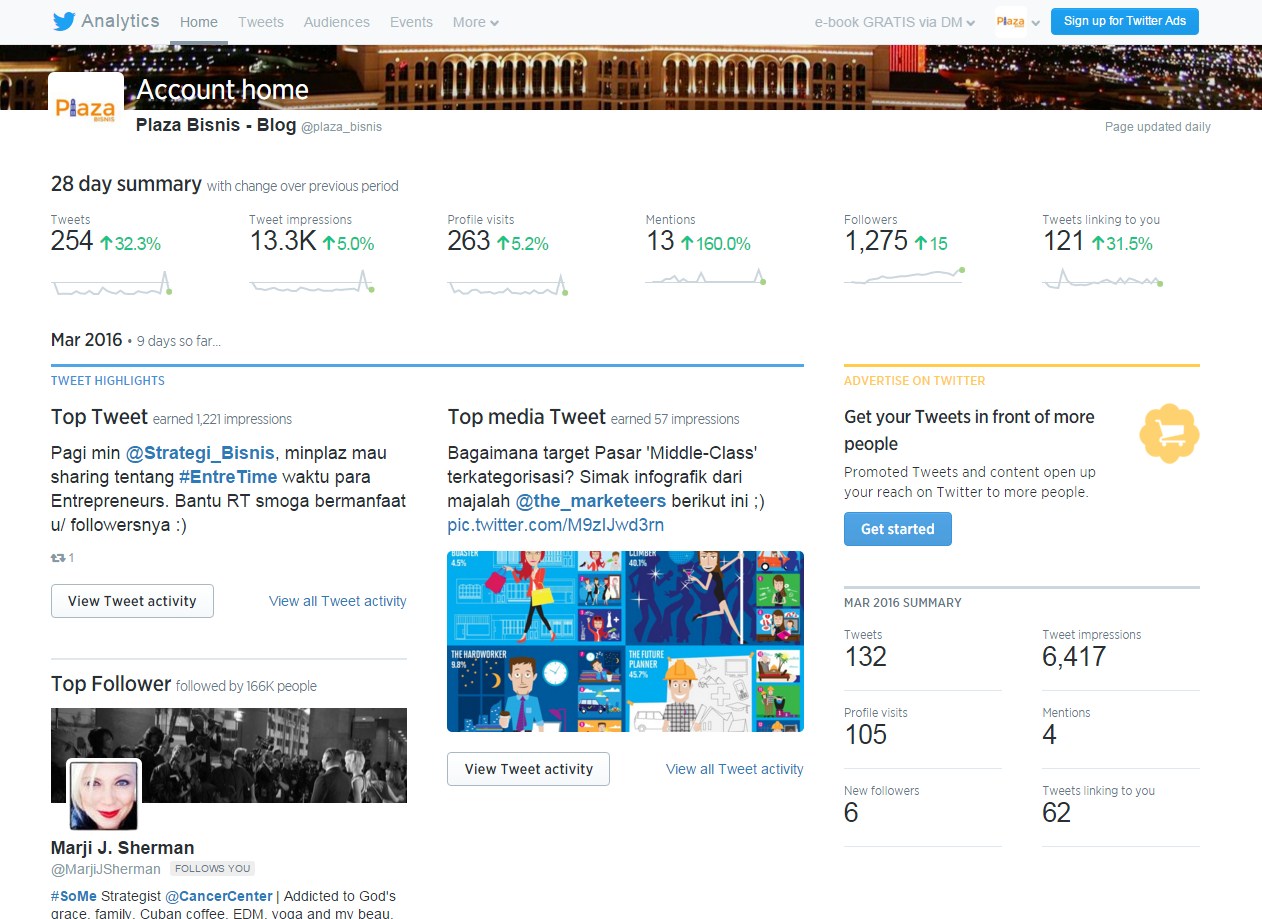
Task: Click the Profile visits sparkline chart
Action: (x=507, y=283)
